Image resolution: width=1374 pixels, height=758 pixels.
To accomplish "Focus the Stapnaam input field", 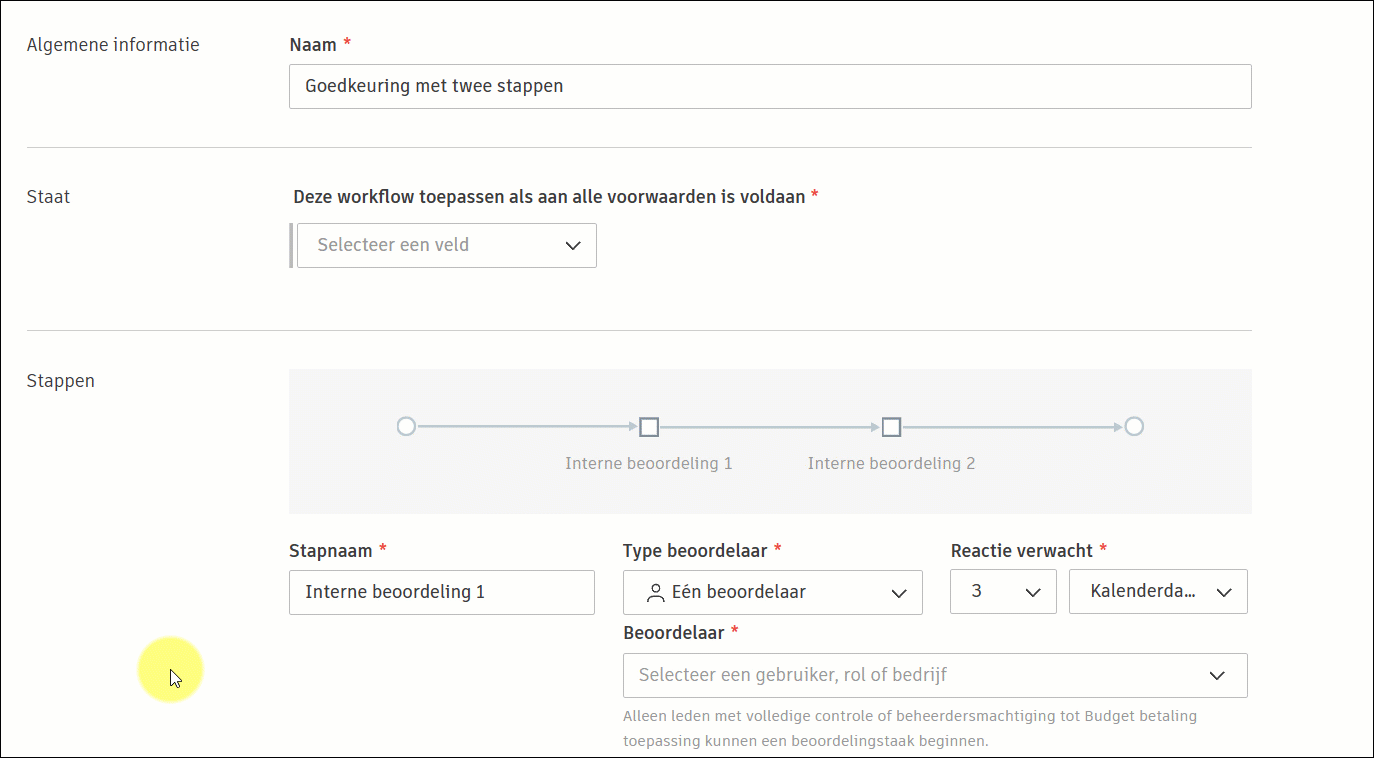I will pyautogui.click(x=441, y=592).
